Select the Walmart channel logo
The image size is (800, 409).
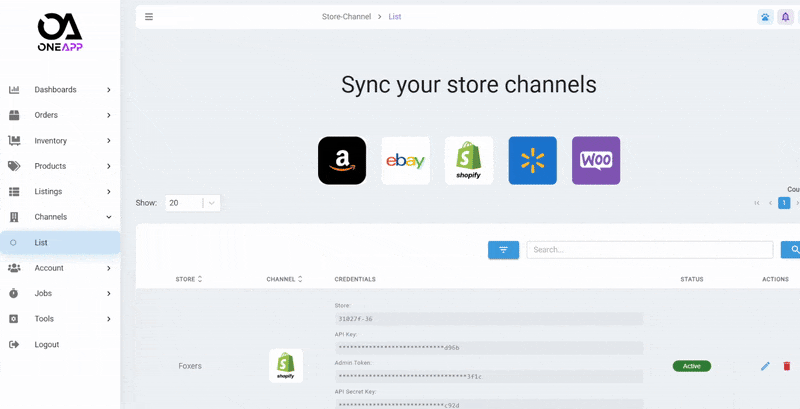click(x=533, y=160)
